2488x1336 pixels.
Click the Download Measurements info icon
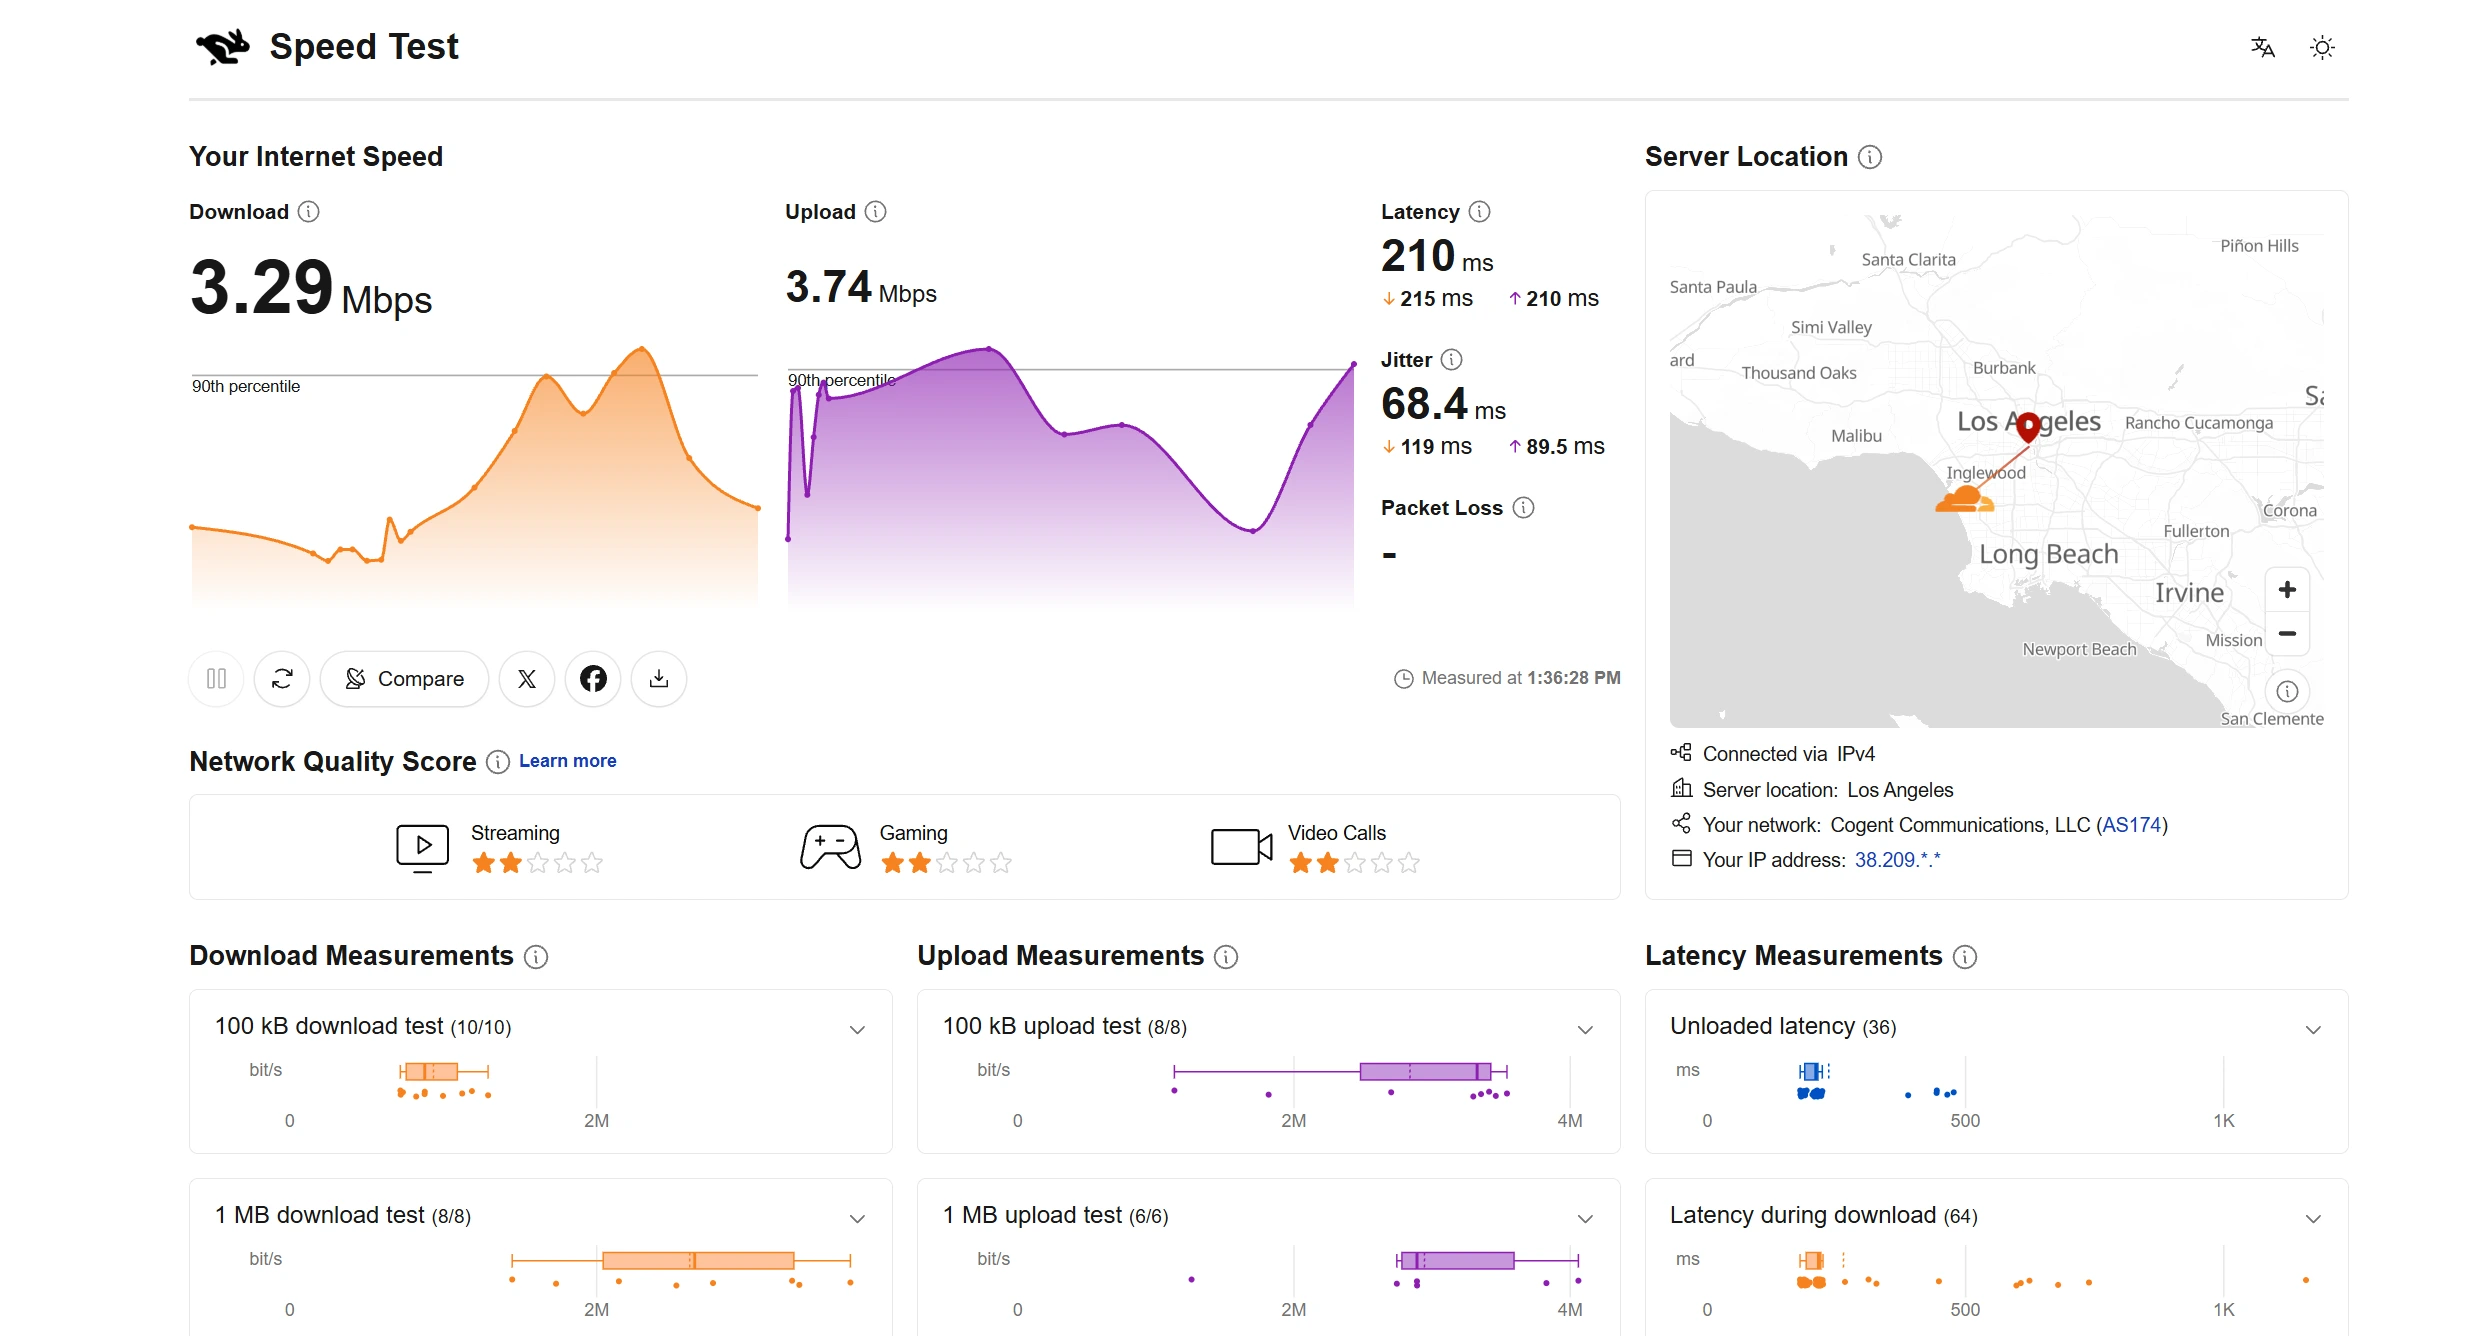coord(536,957)
